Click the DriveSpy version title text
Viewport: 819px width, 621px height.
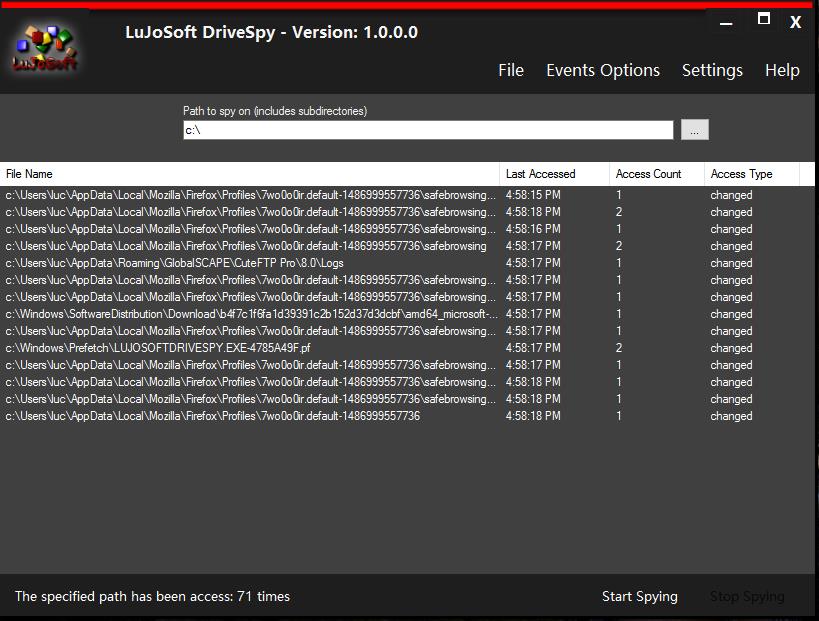pos(272,32)
